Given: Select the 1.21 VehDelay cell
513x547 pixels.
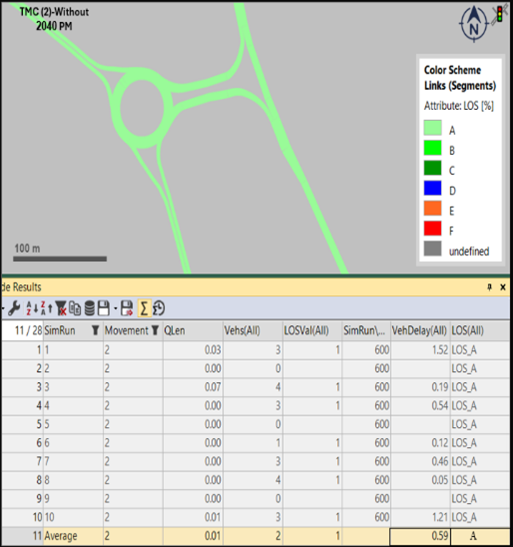Looking at the screenshot, I should point(420,517).
